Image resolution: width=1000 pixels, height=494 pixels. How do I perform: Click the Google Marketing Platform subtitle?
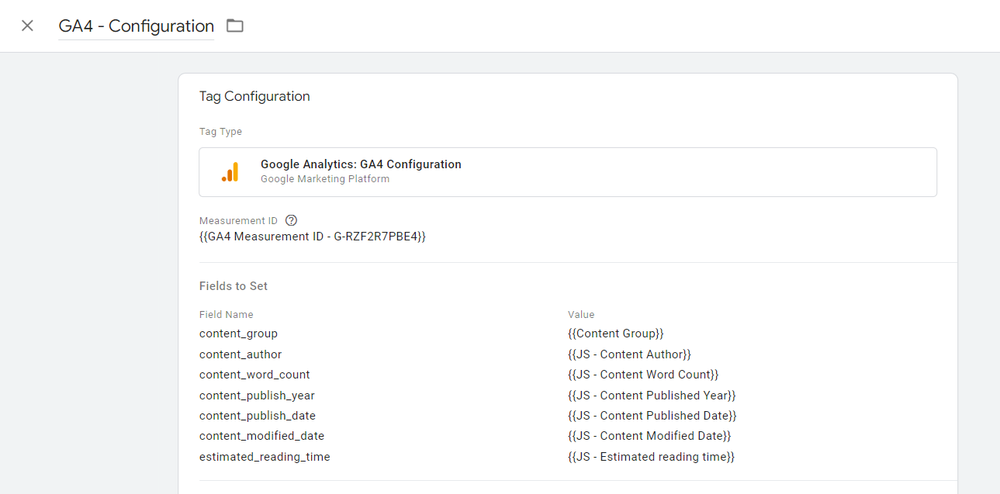point(325,179)
